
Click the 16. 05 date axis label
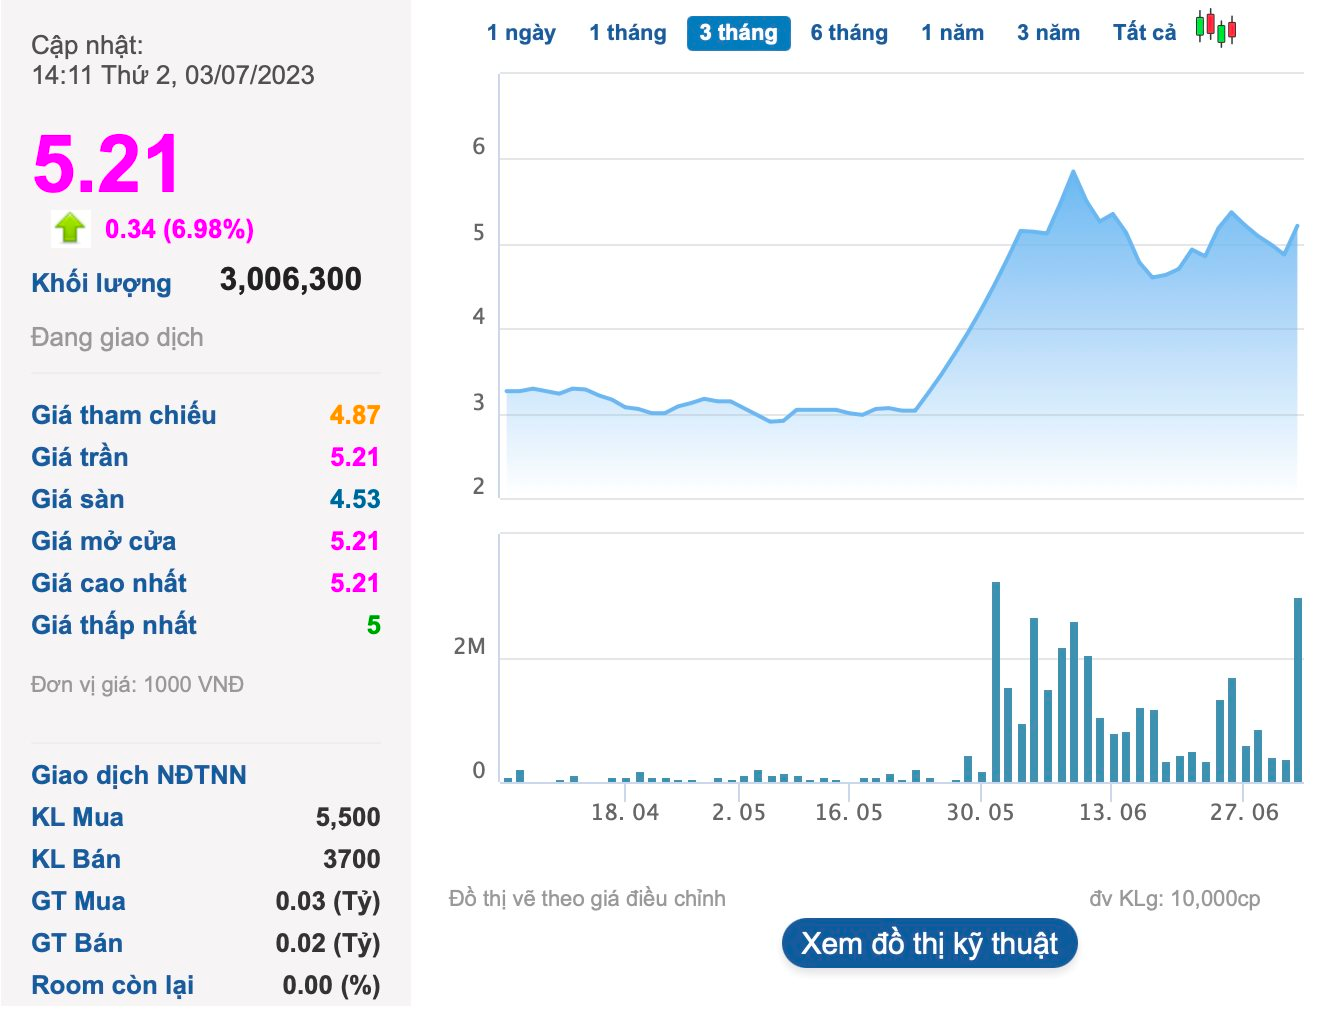click(849, 812)
